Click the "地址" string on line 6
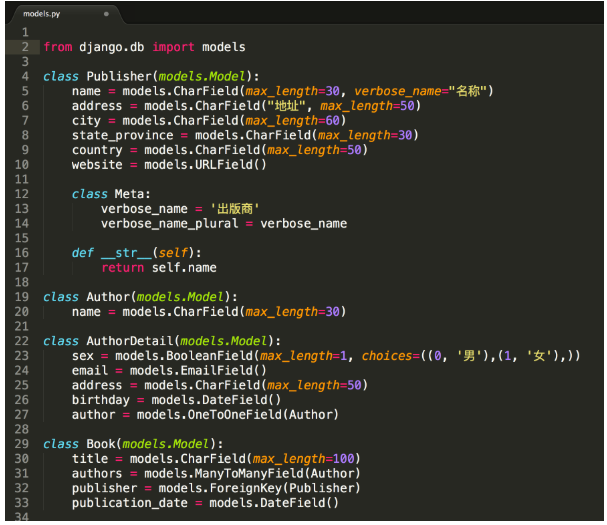This screenshot has width=607, height=525. [x=286, y=106]
